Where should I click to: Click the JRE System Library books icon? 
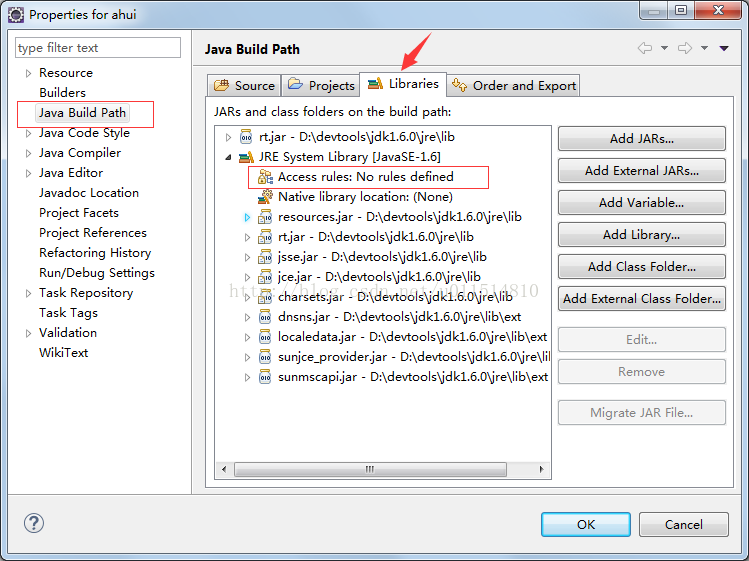pyautogui.click(x=246, y=157)
